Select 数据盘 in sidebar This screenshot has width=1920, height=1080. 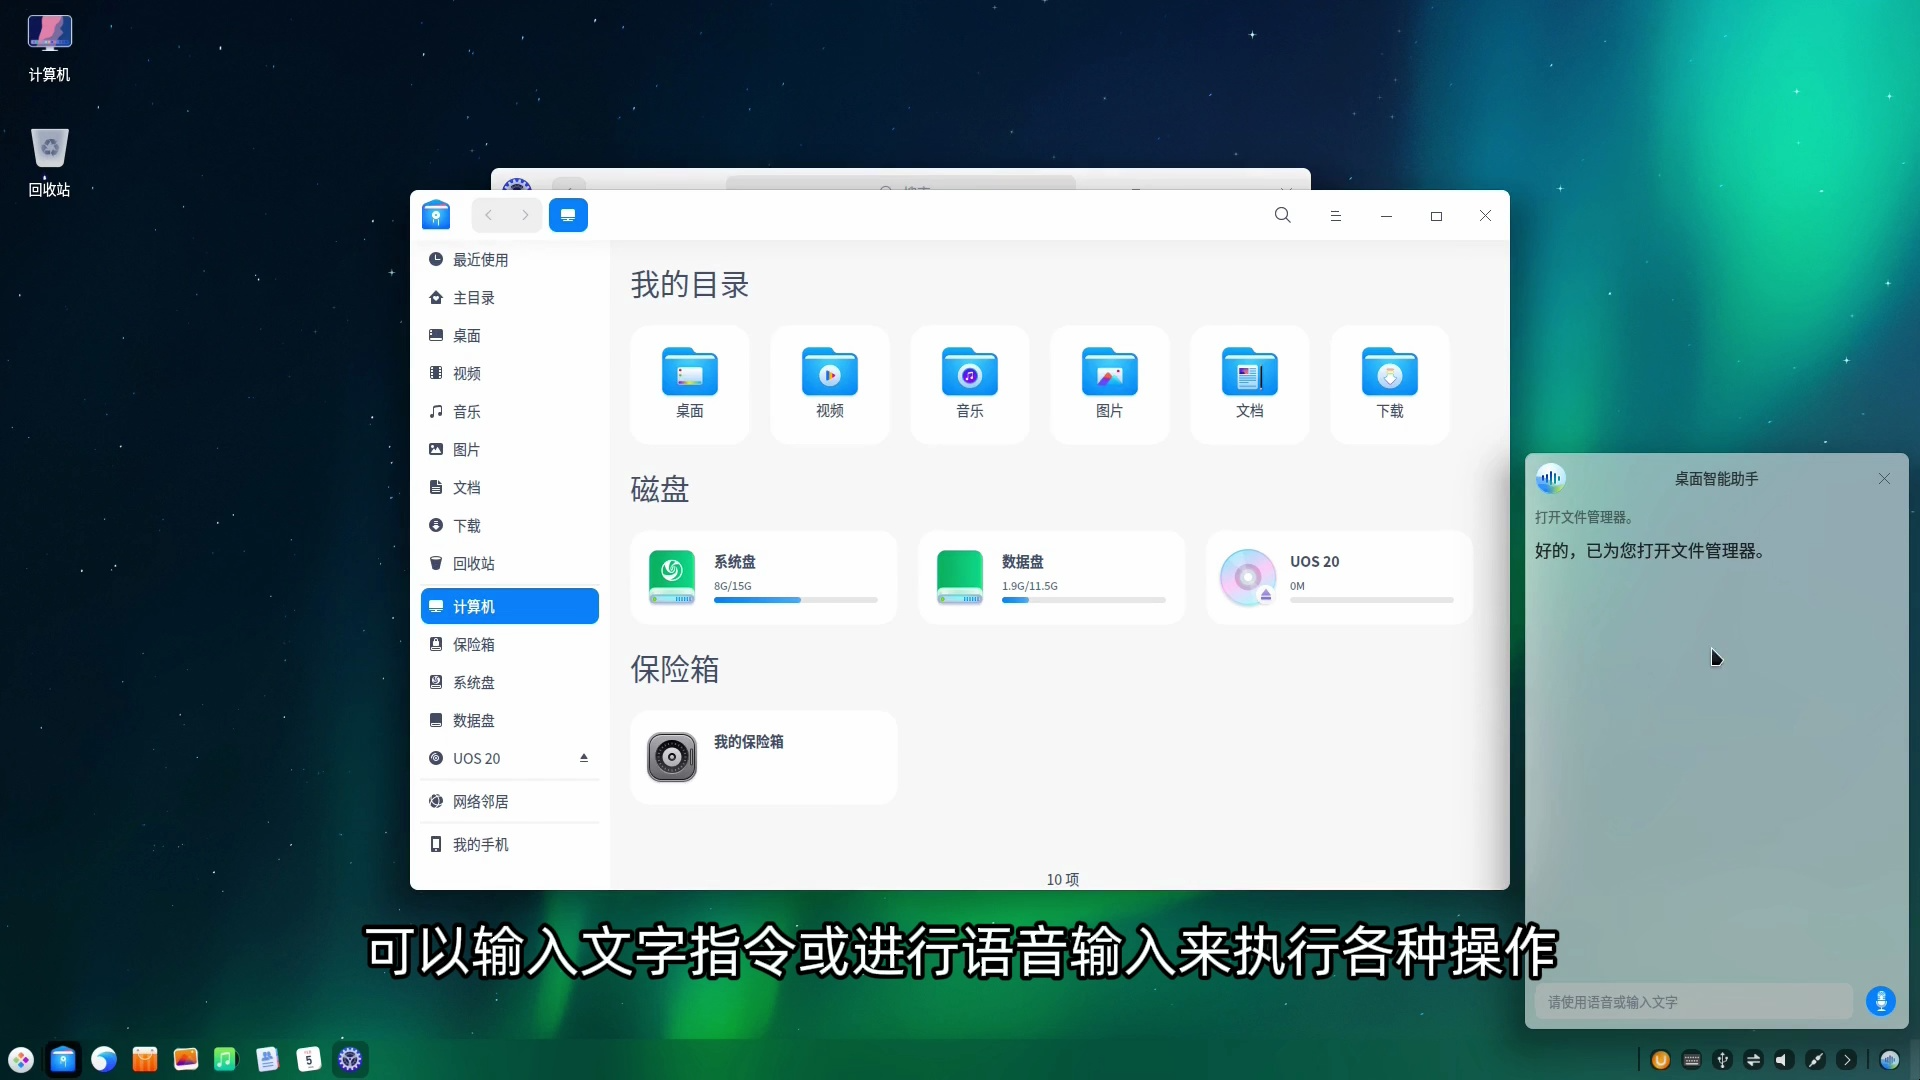(510, 720)
